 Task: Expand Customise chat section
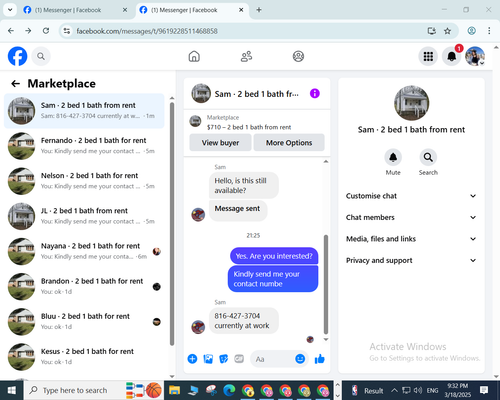point(411,196)
